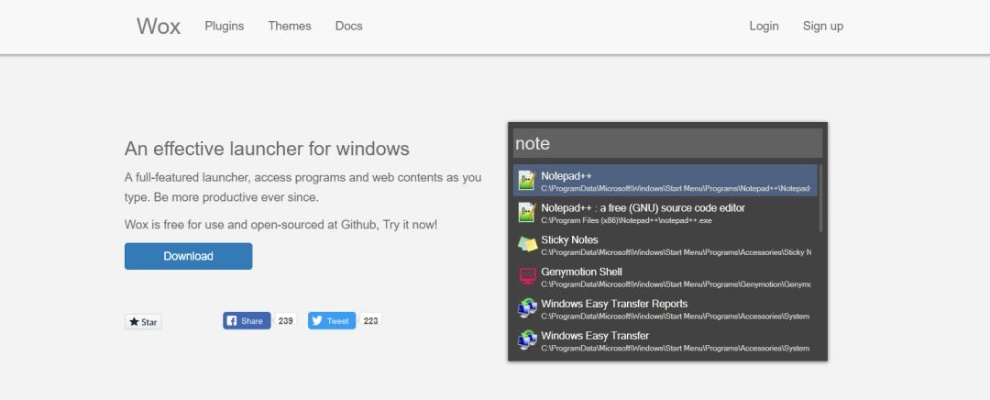This screenshot has width=990, height=400.
Task: Focus the launcher search field containing "note"
Action: pyautogui.click(x=667, y=144)
